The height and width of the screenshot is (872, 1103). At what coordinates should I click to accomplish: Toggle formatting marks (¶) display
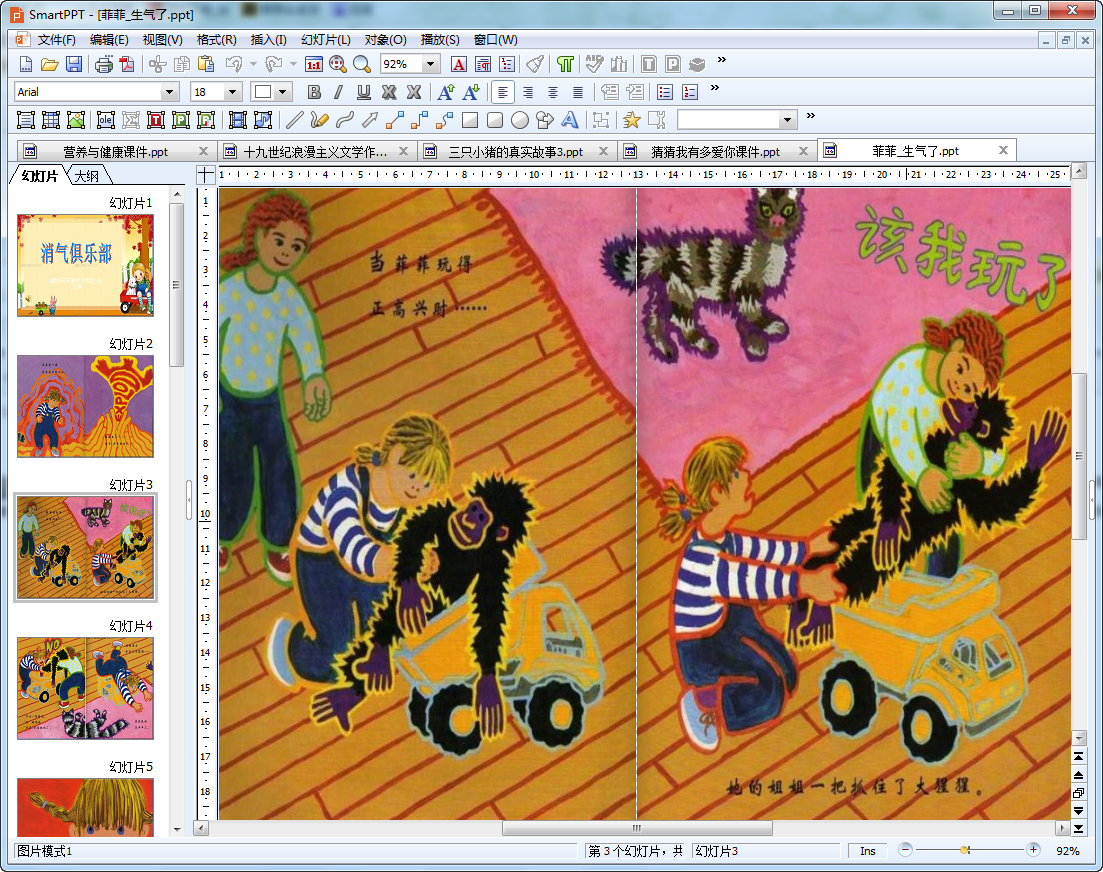pos(566,64)
